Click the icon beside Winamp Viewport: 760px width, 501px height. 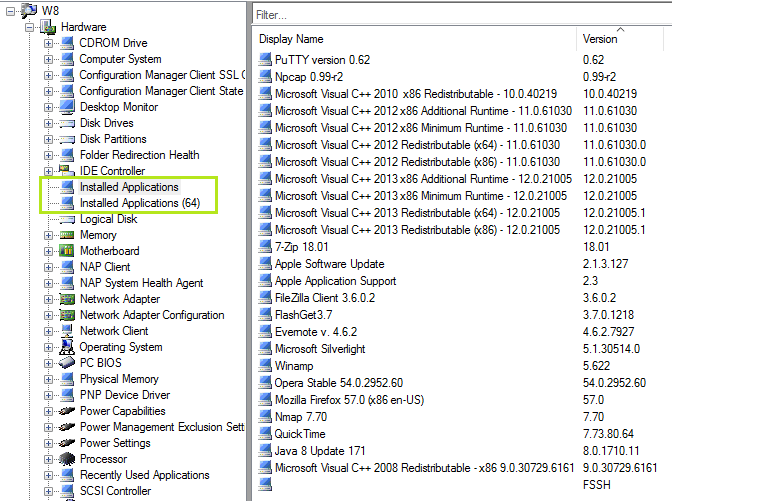265,366
